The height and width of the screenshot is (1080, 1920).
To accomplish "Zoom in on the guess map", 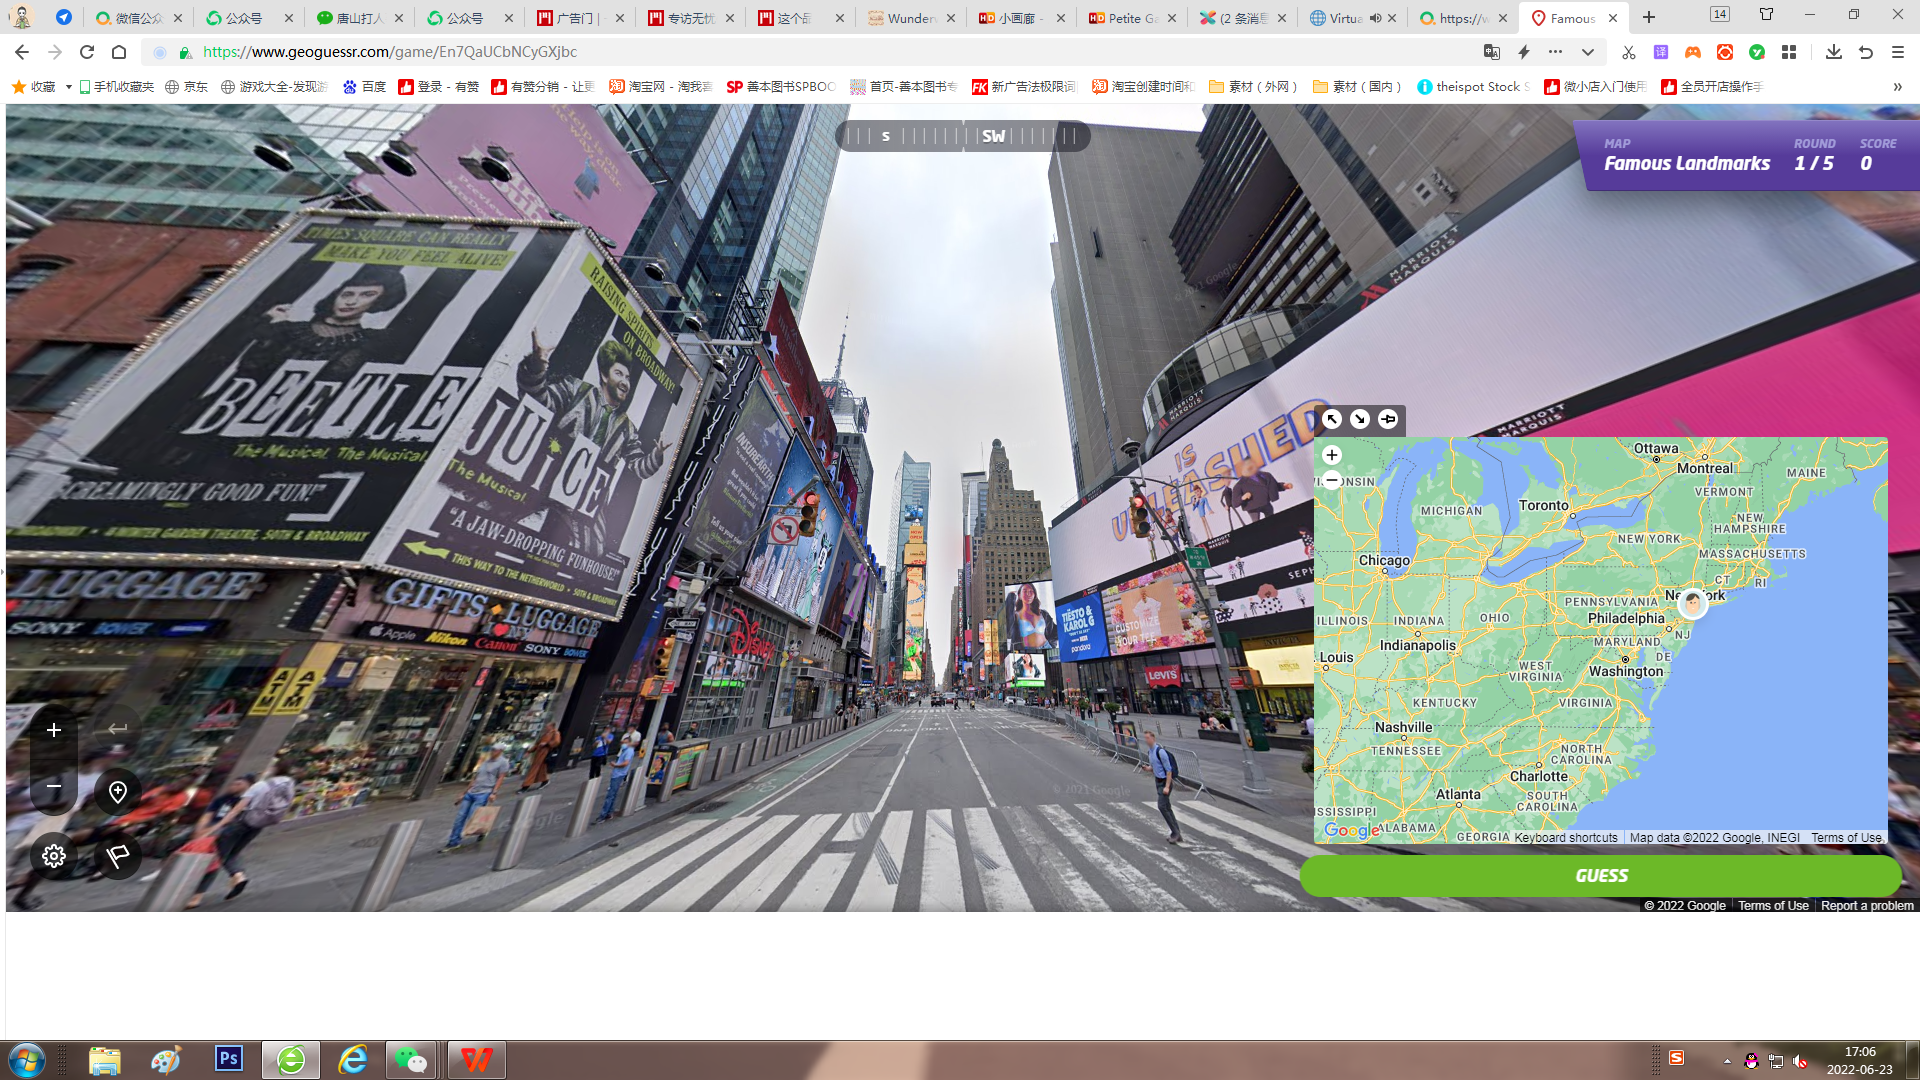I will pyautogui.click(x=1332, y=455).
